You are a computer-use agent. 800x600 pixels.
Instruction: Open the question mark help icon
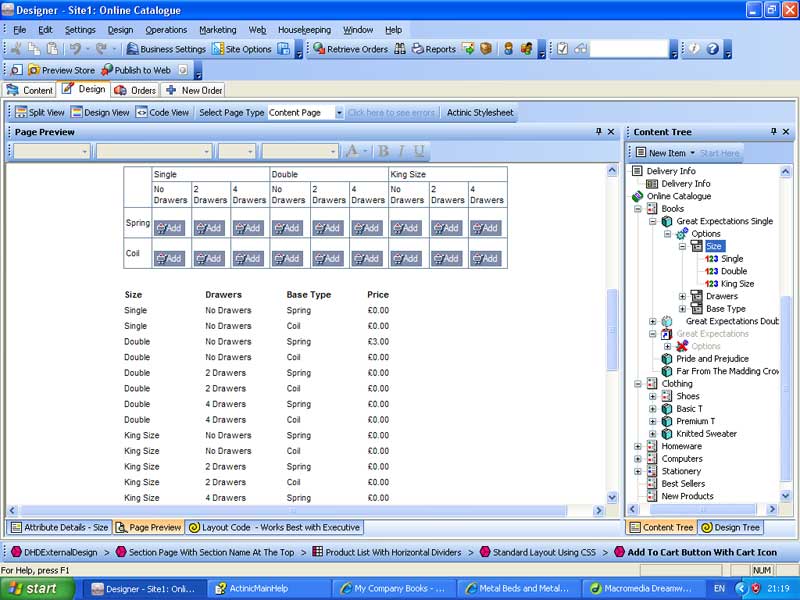(x=713, y=49)
